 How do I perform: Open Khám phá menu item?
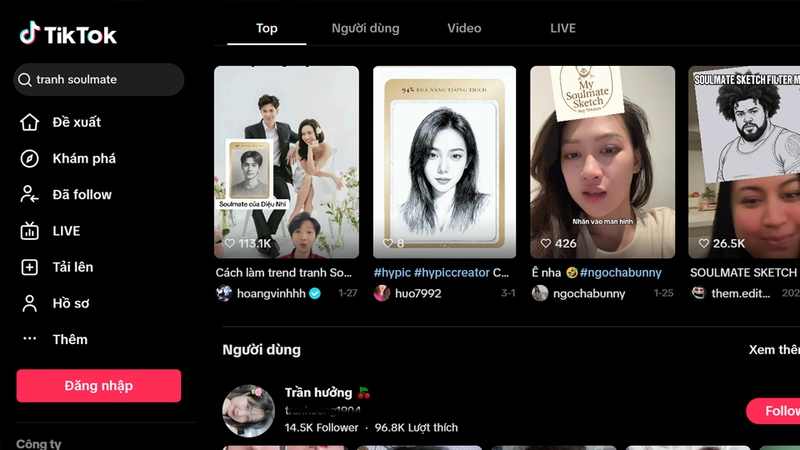84,159
